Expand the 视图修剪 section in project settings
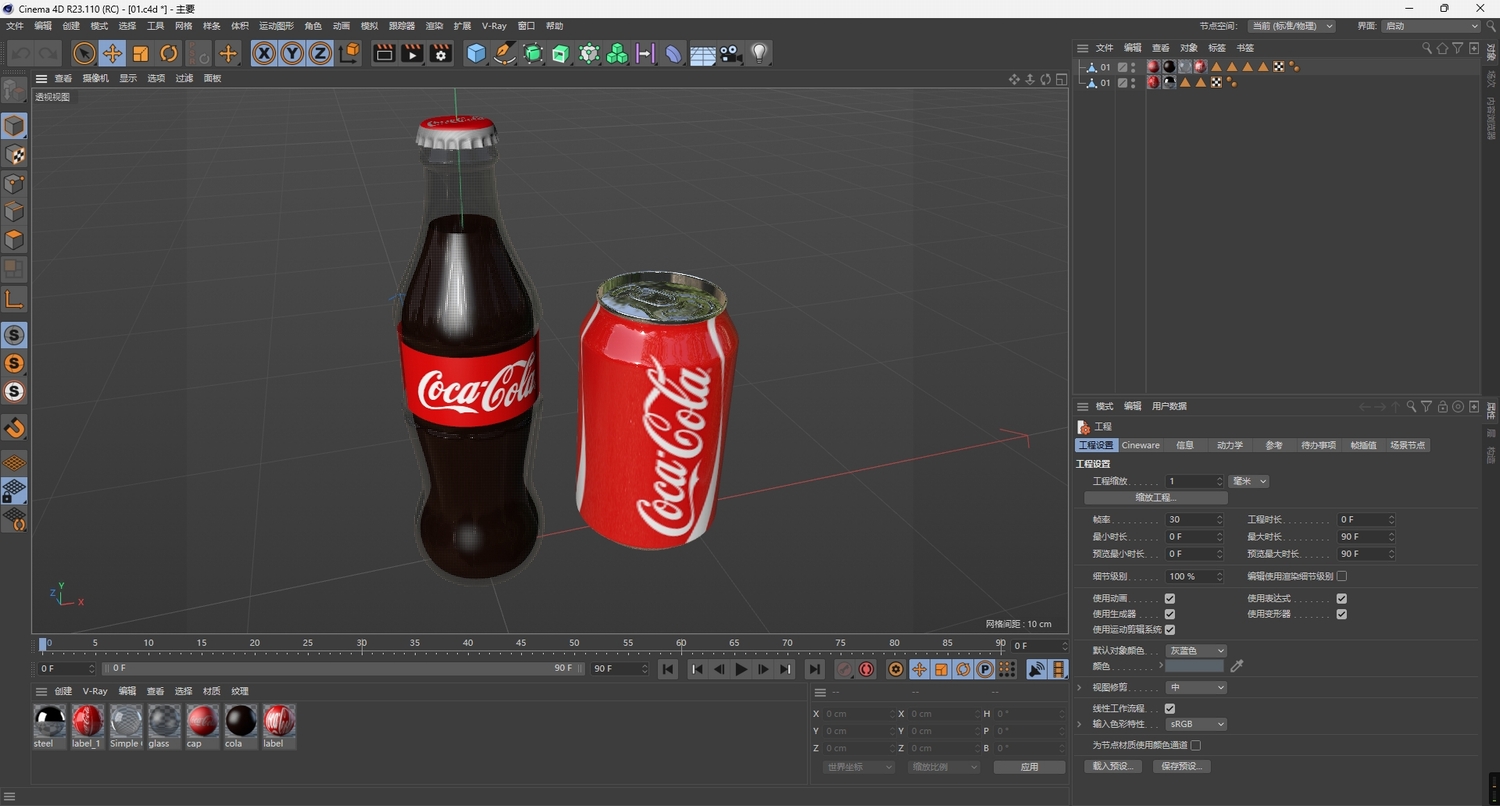 [1078, 687]
